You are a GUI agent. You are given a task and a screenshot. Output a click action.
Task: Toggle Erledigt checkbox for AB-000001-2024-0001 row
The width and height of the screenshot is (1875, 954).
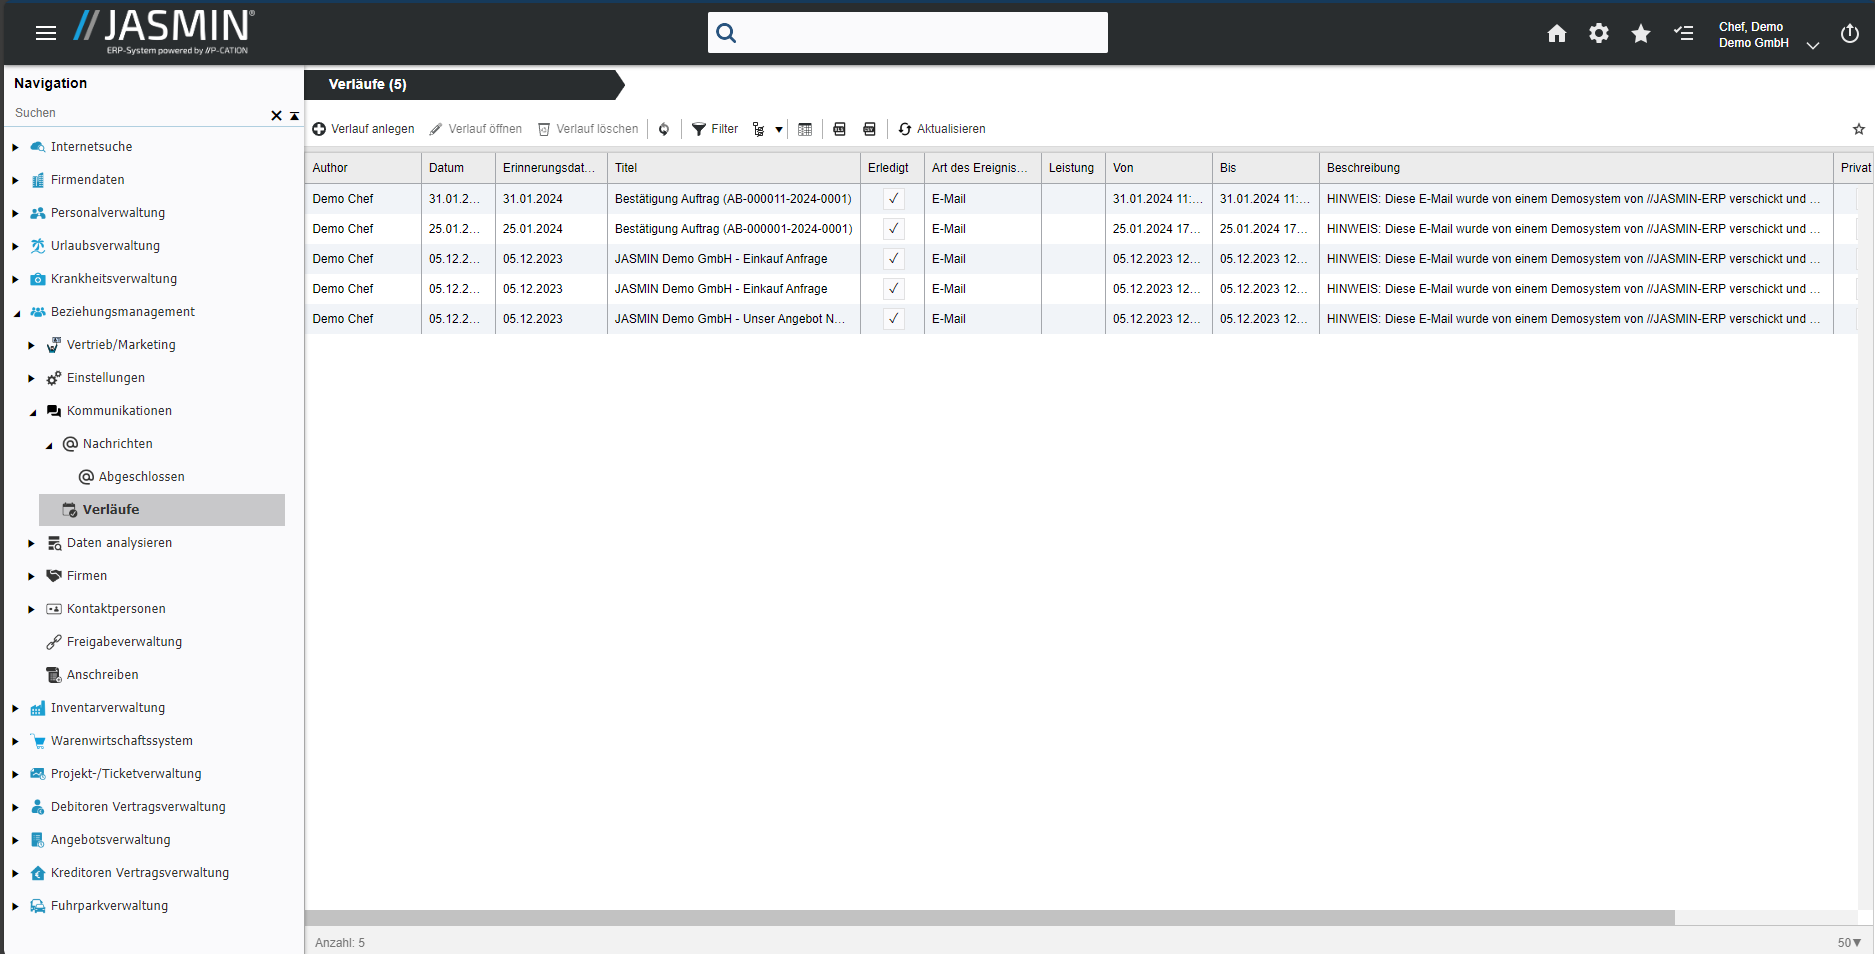[x=893, y=229]
